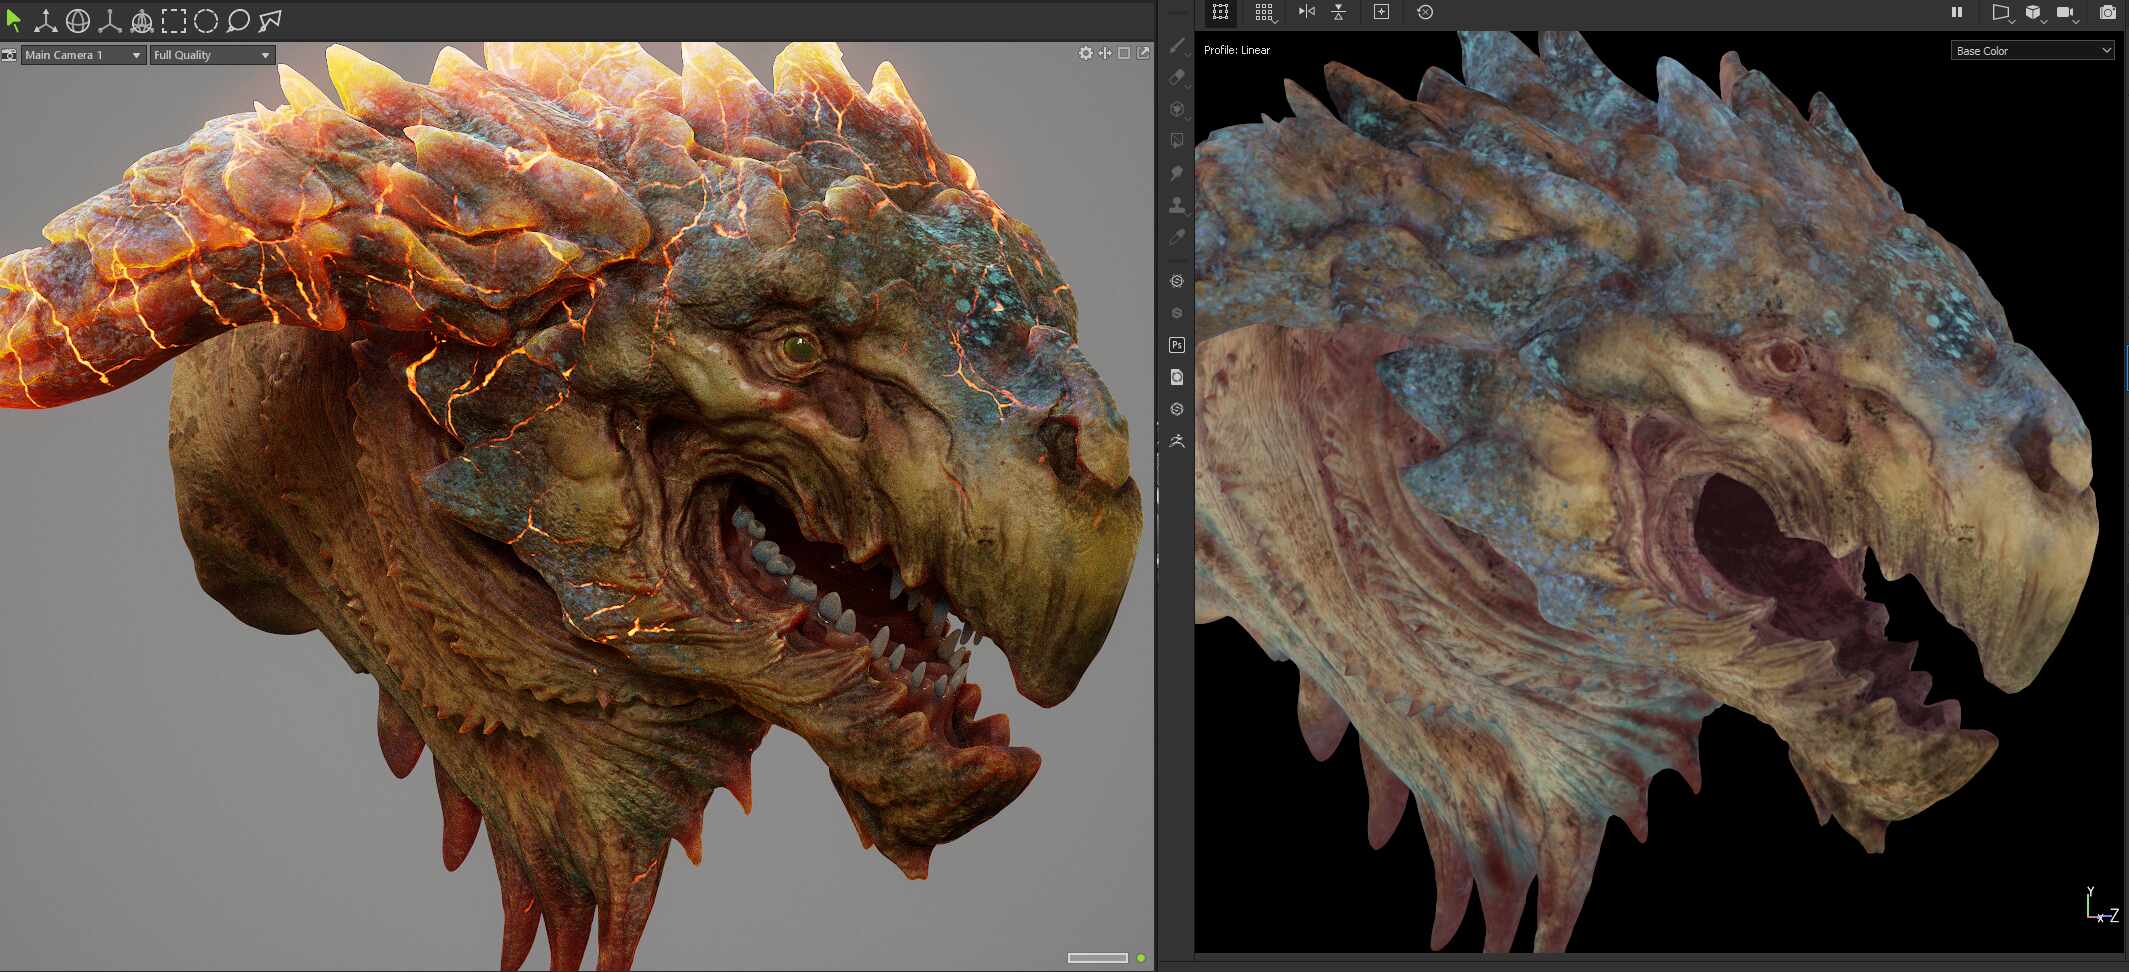Screen dimensions: 2129x972
Task: Select the Polygon Fill tool
Action: (1177, 141)
